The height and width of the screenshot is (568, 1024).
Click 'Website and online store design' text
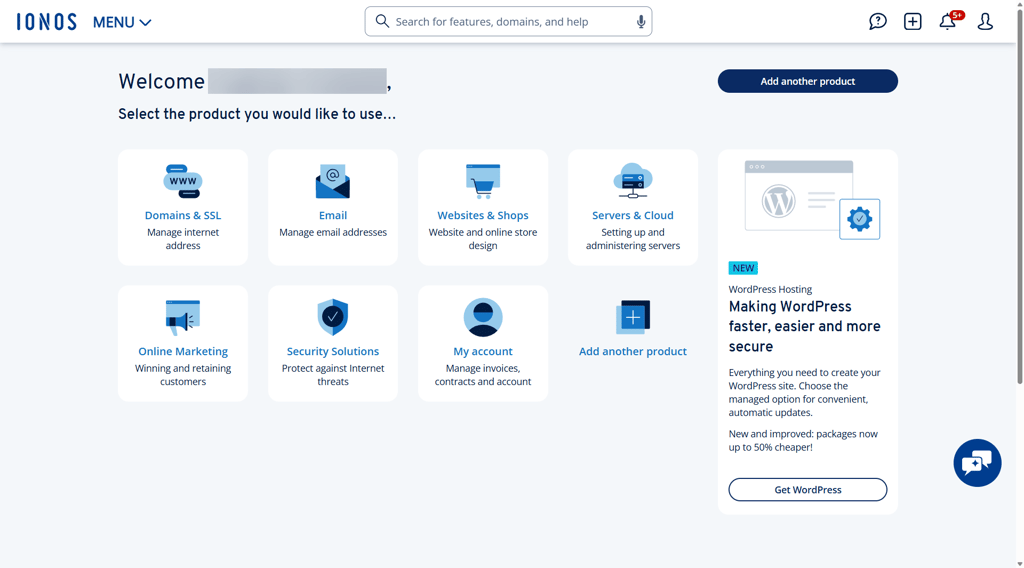tap(483, 239)
